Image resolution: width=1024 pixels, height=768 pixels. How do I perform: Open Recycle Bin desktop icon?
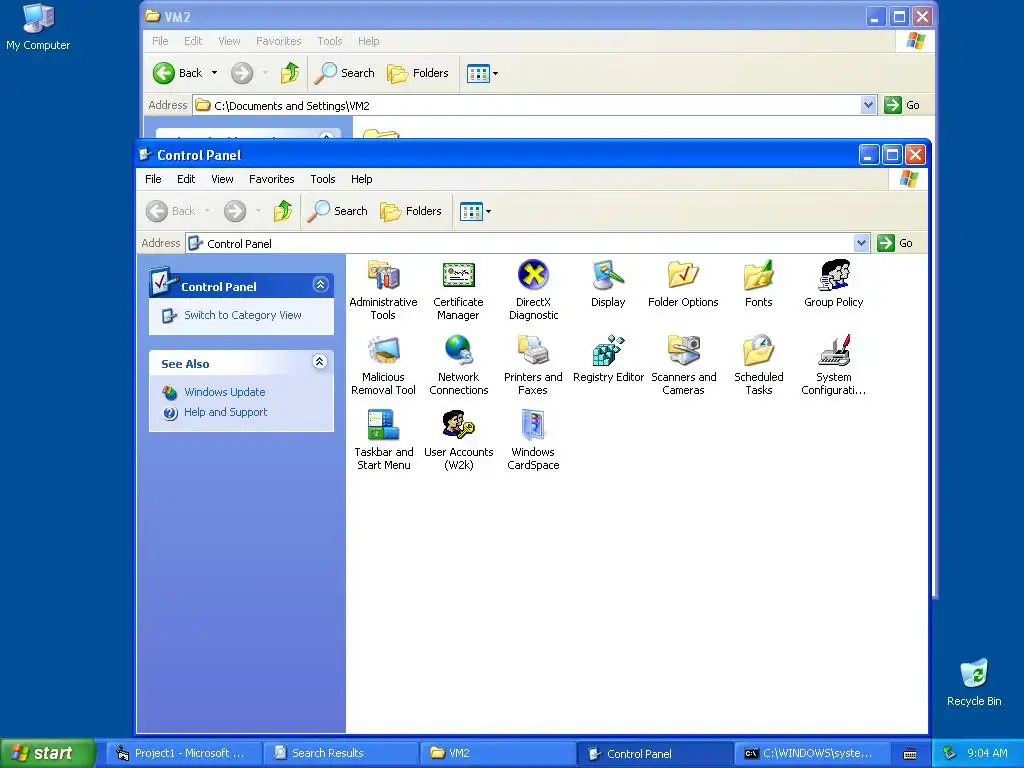point(974,683)
